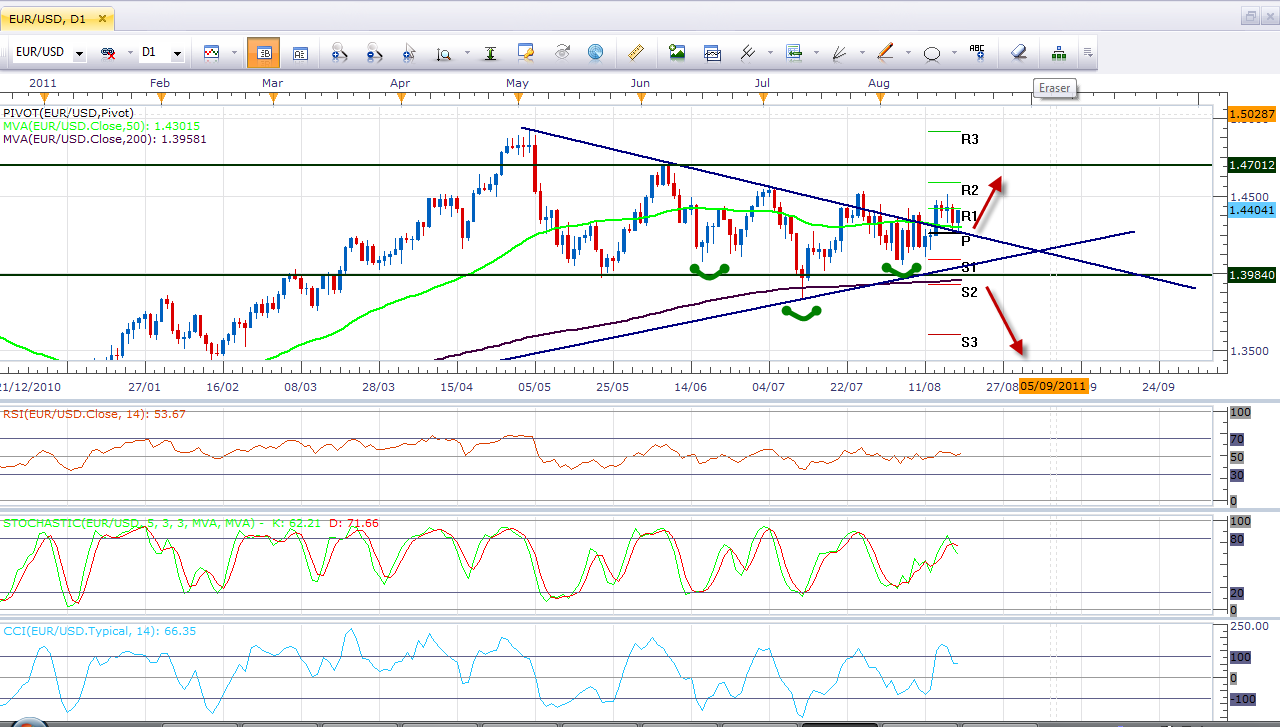
Task: Select the ABC text label tool
Action: (x=977, y=52)
